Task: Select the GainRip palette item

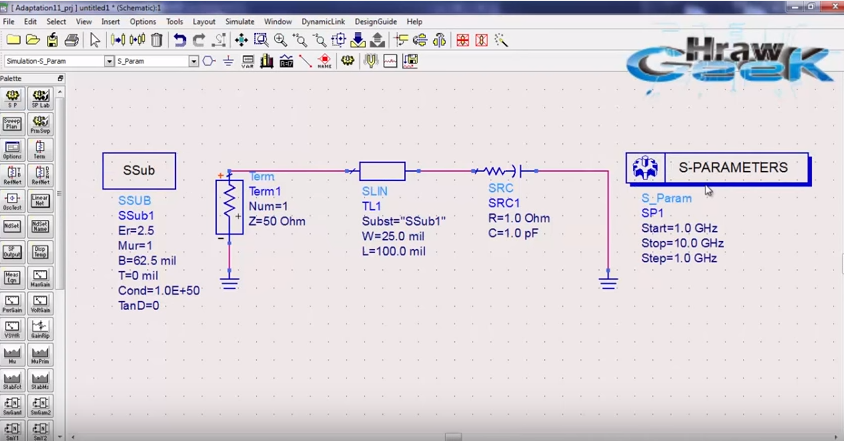Action: [x=40, y=328]
